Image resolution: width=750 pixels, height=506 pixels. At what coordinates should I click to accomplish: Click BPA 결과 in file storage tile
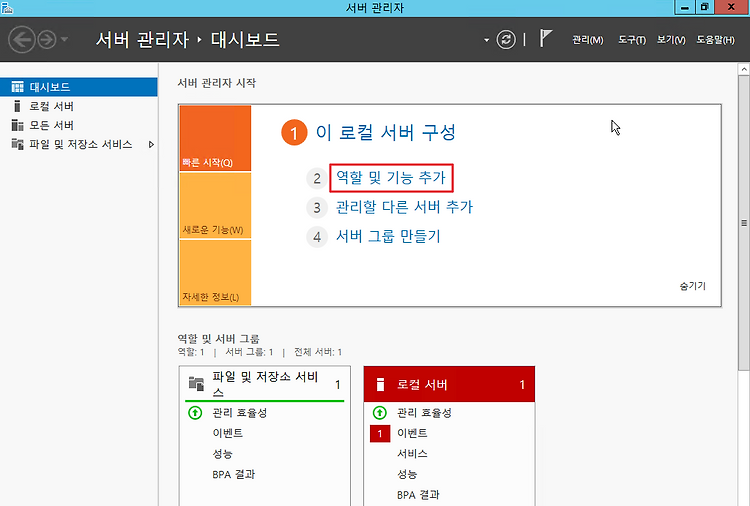(x=234, y=474)
